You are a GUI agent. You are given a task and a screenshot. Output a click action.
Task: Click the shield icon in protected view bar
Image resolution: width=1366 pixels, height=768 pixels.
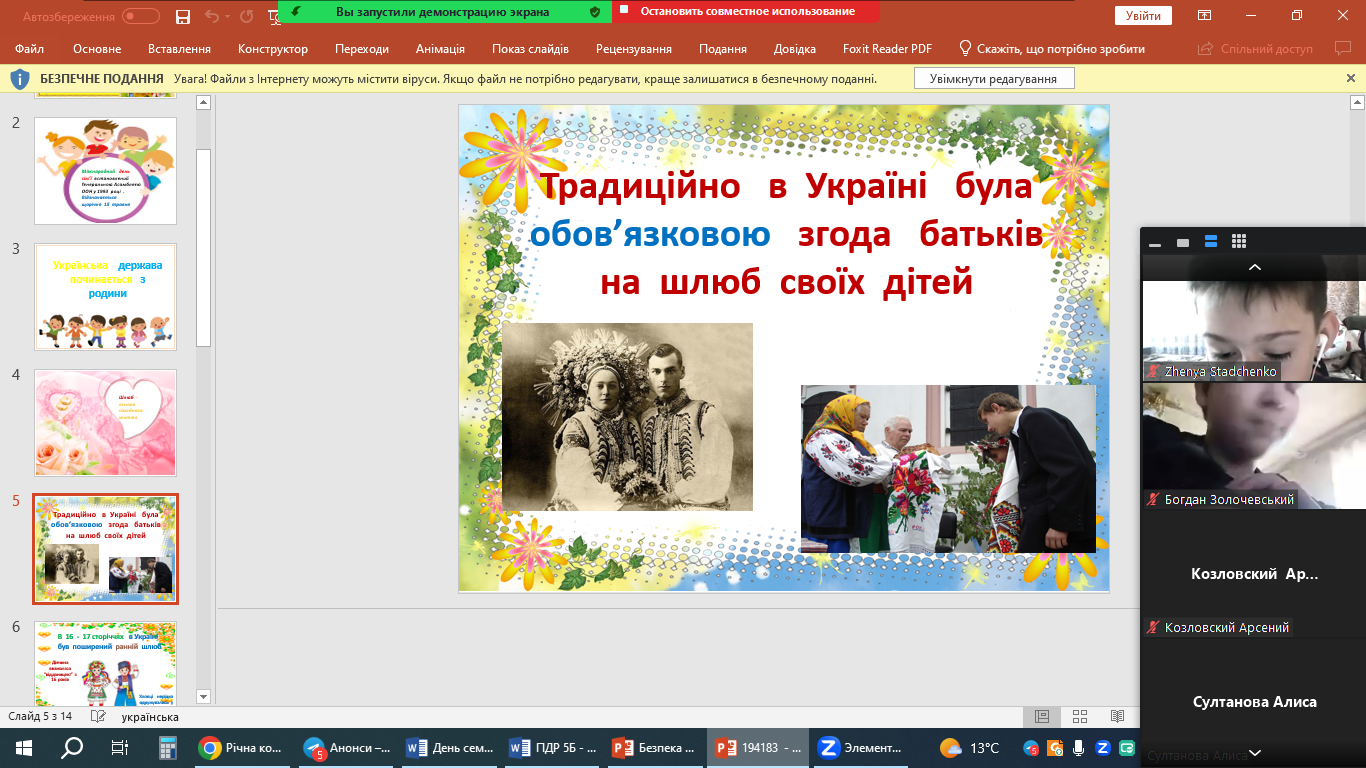[20, 78]
